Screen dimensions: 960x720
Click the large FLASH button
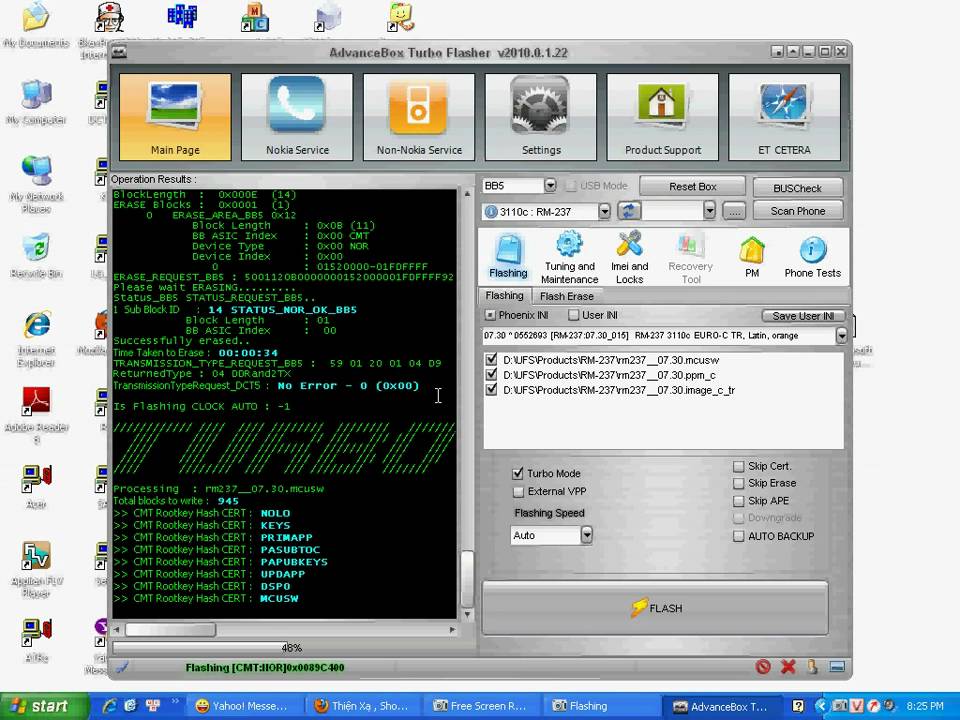click(x=655, y=608)
